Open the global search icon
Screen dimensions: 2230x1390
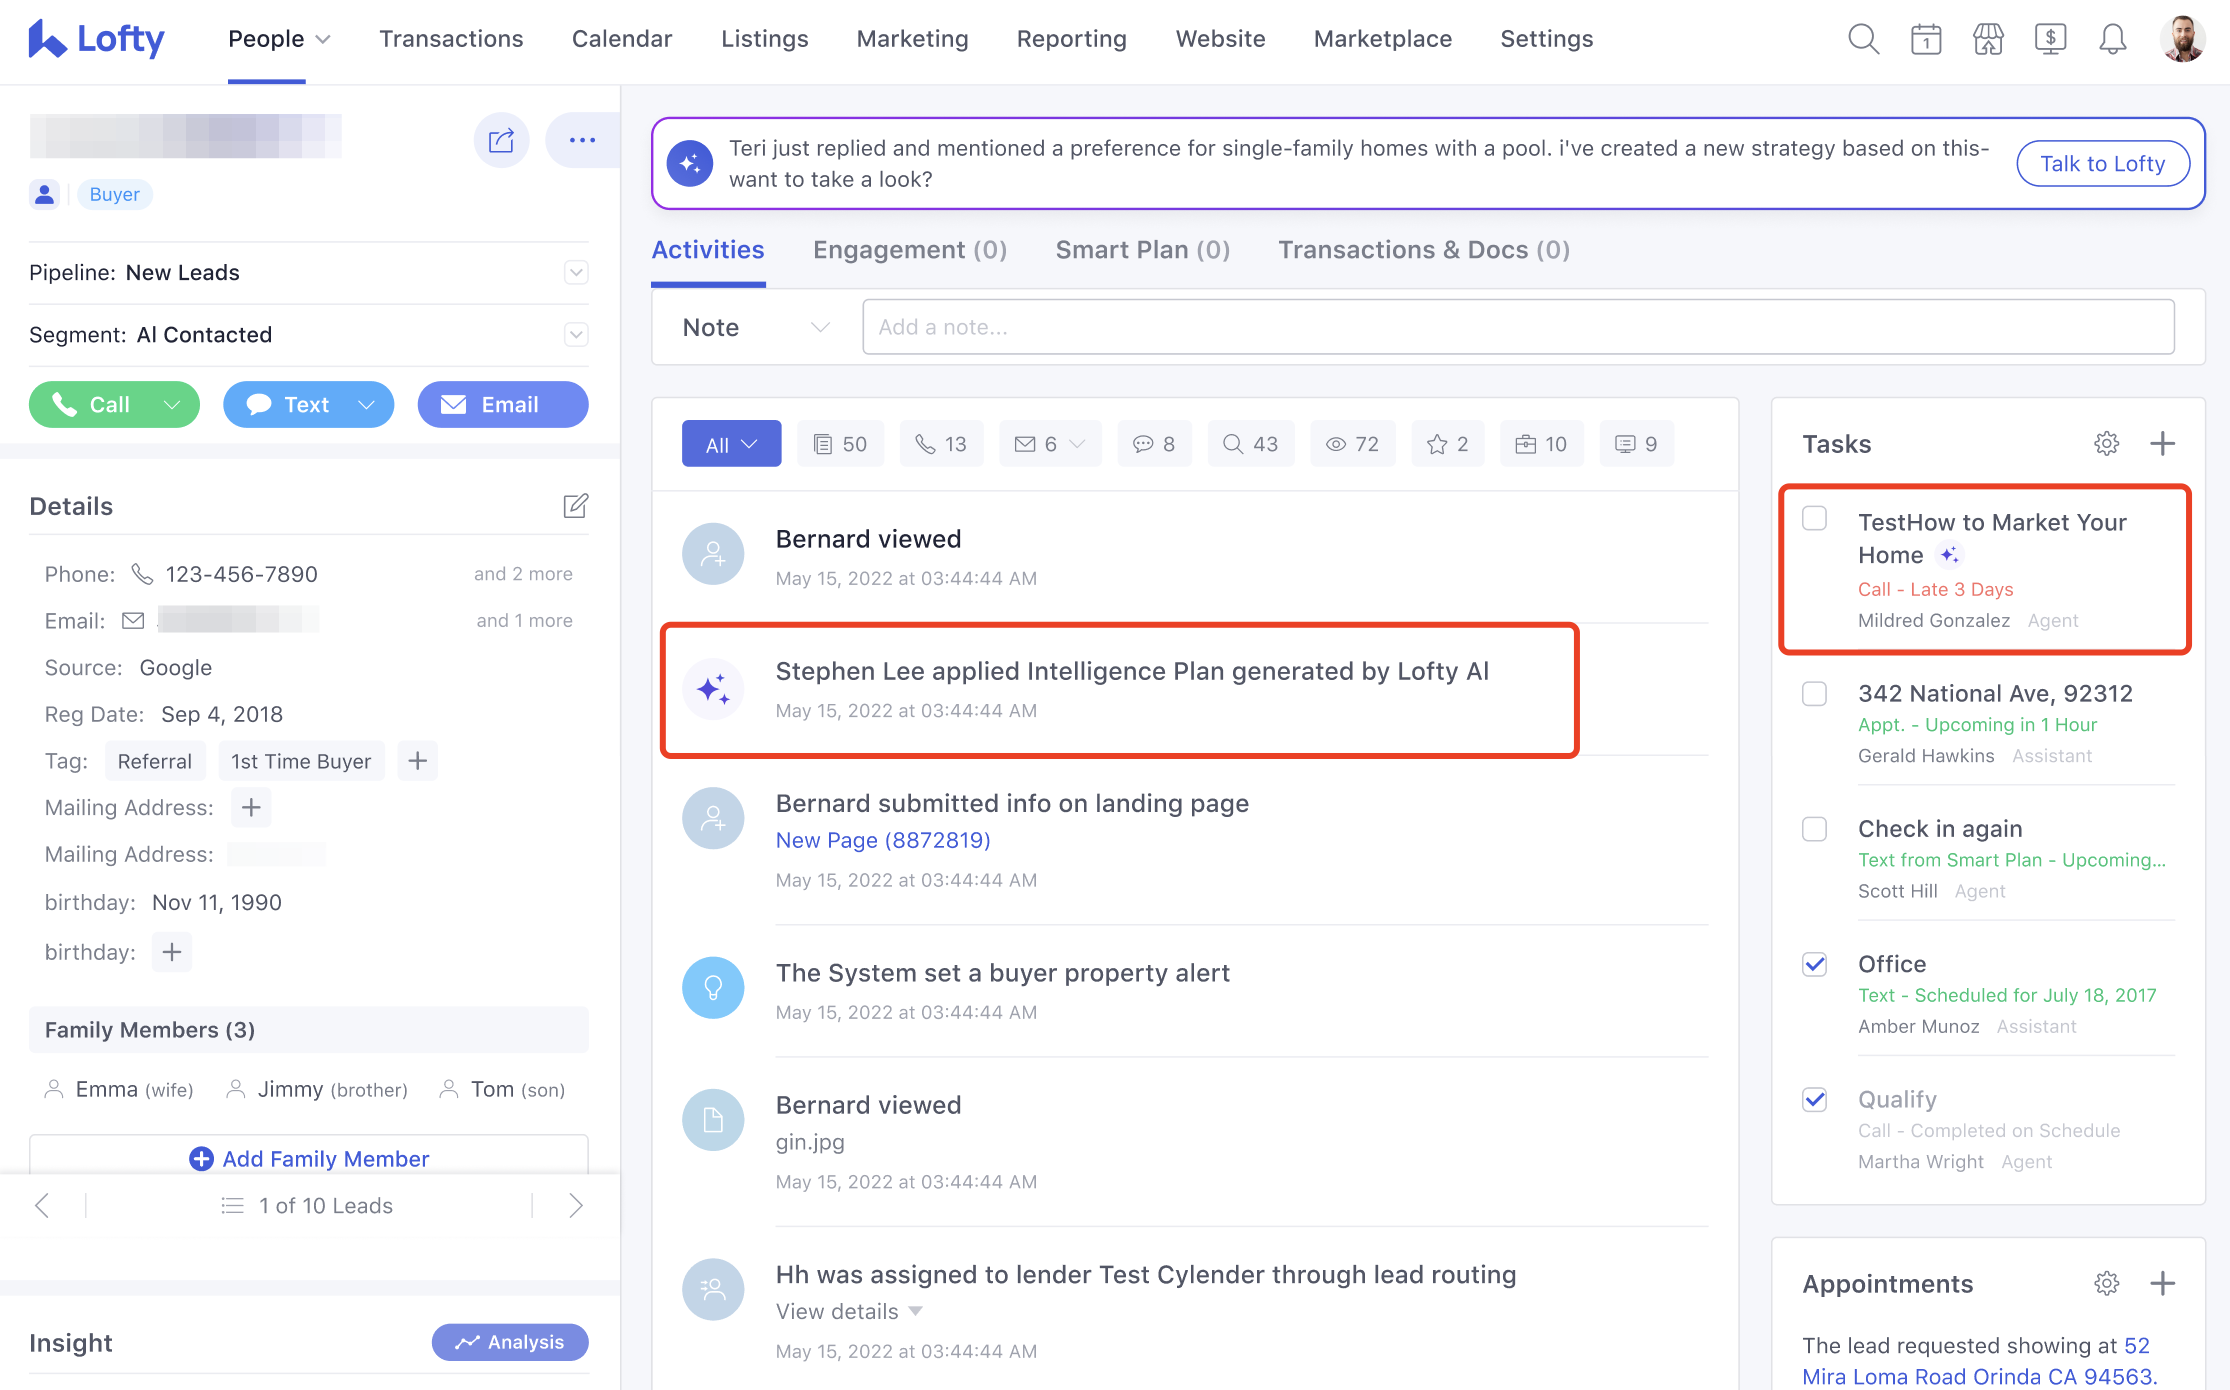(1863, 39)
